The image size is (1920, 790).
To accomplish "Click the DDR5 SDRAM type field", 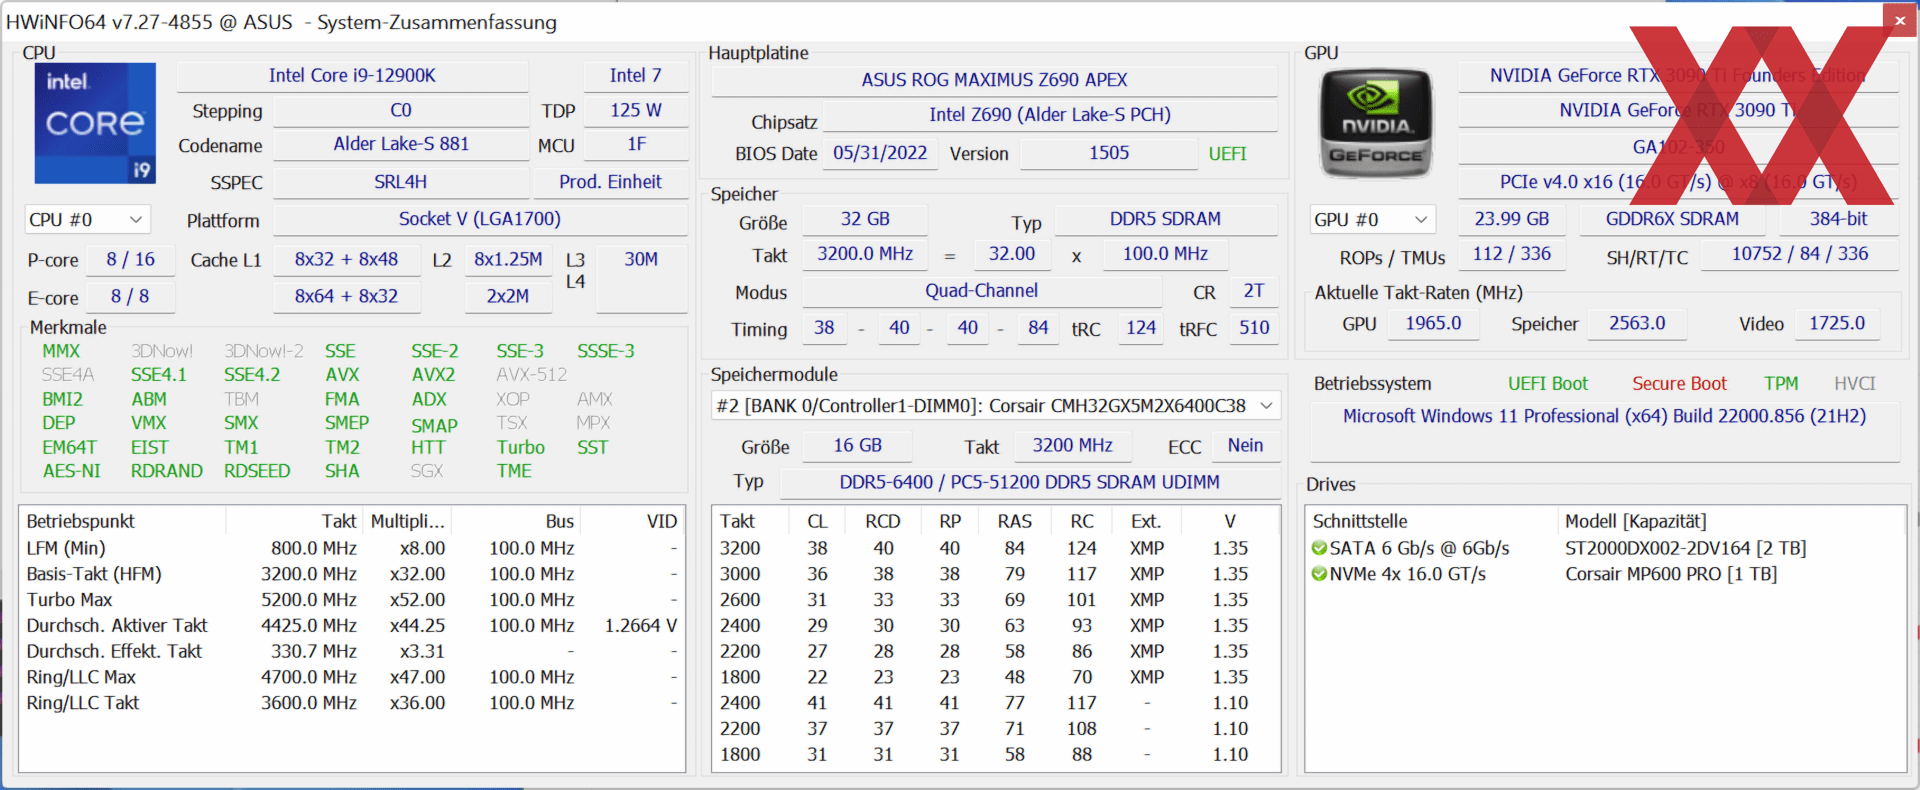I will point(1165,219).
